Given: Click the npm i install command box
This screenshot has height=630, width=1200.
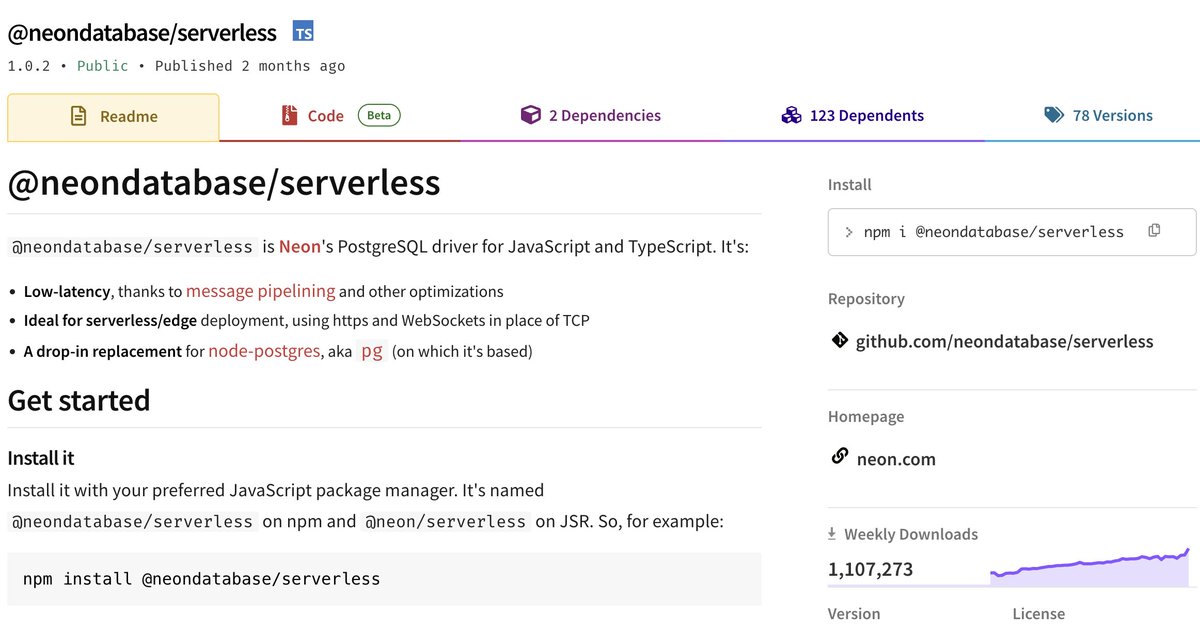Looking at the screenshot, I should (1012, 232).
